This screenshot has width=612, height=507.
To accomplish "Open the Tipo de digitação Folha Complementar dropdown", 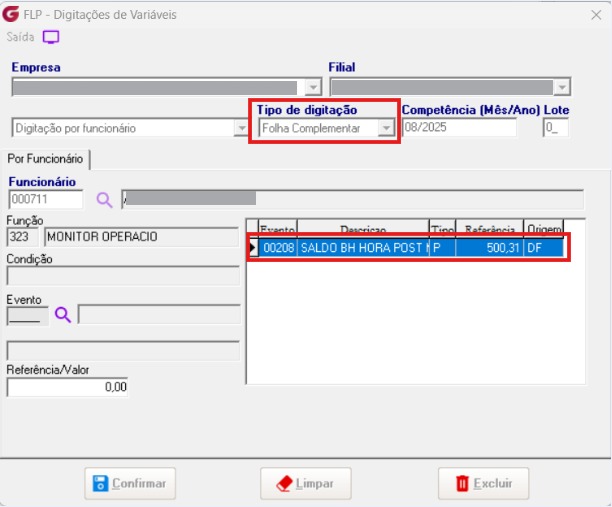I will tap(386, 128).
